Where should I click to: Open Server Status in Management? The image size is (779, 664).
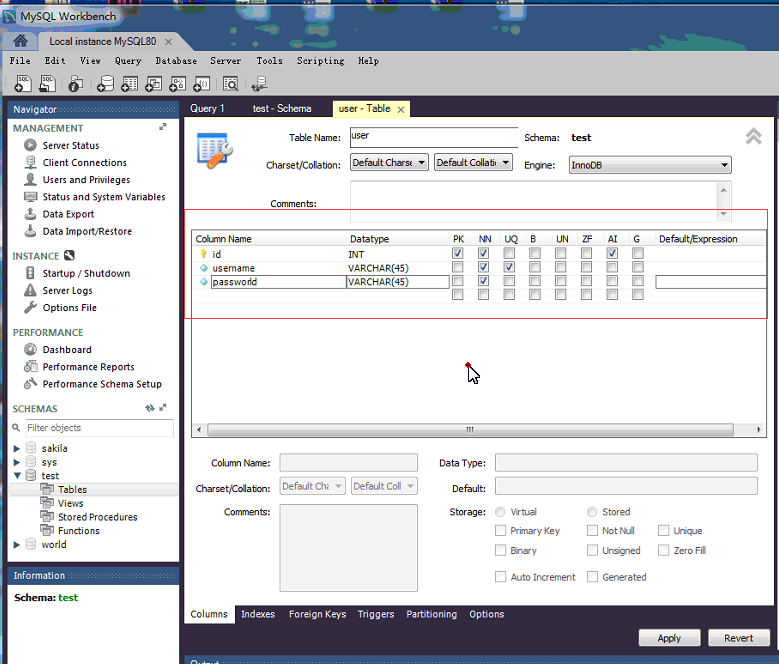point(71,146)
